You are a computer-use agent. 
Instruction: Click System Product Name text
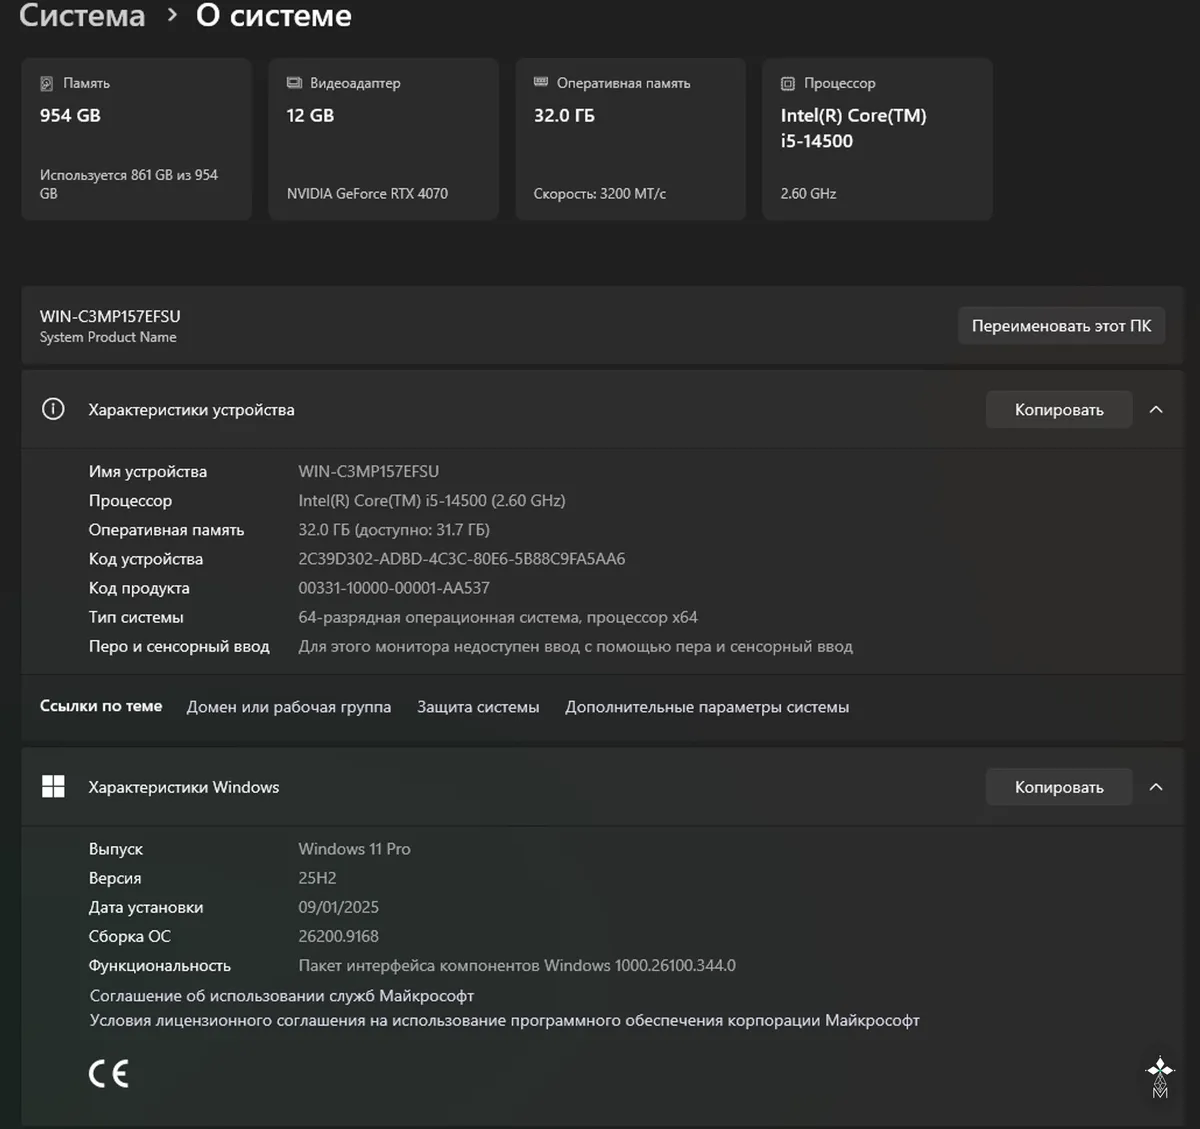(108, 337)
